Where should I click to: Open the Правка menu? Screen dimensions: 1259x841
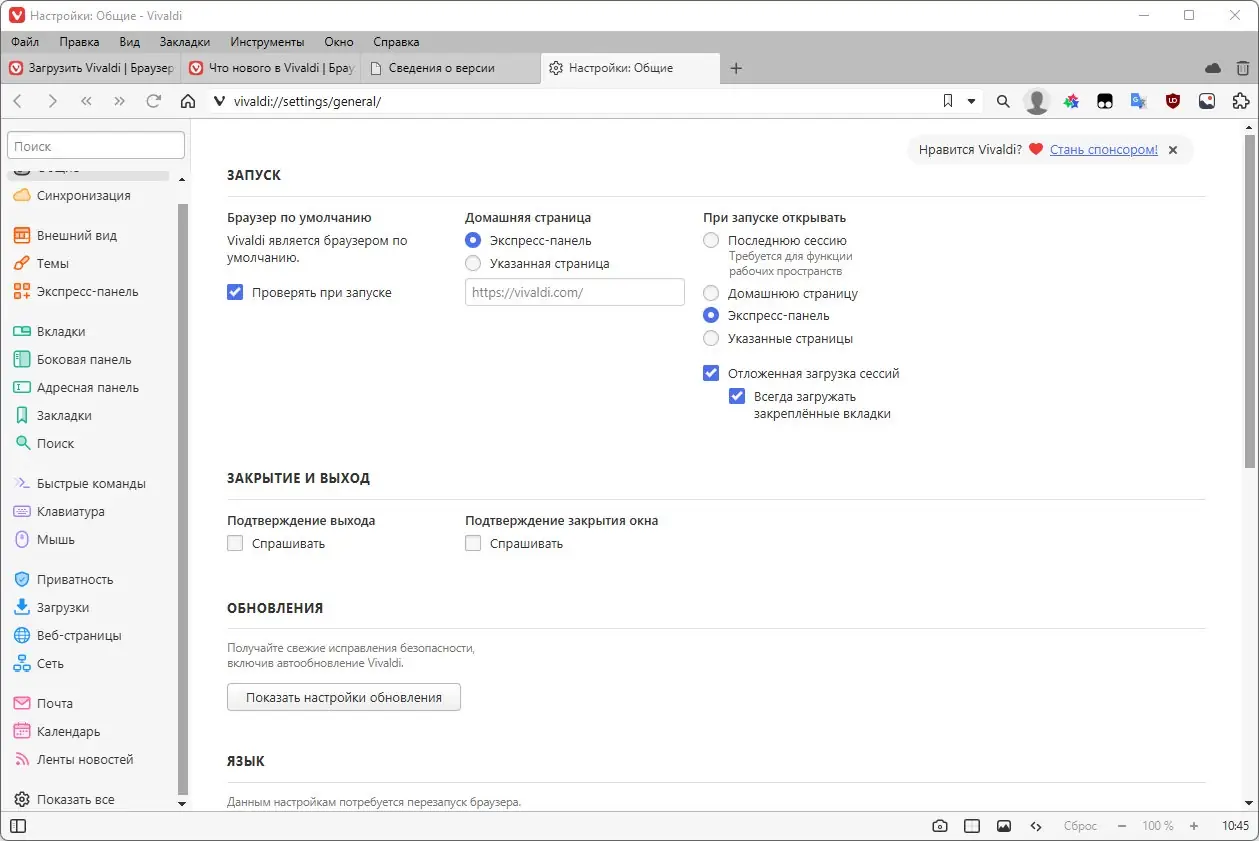79,42
